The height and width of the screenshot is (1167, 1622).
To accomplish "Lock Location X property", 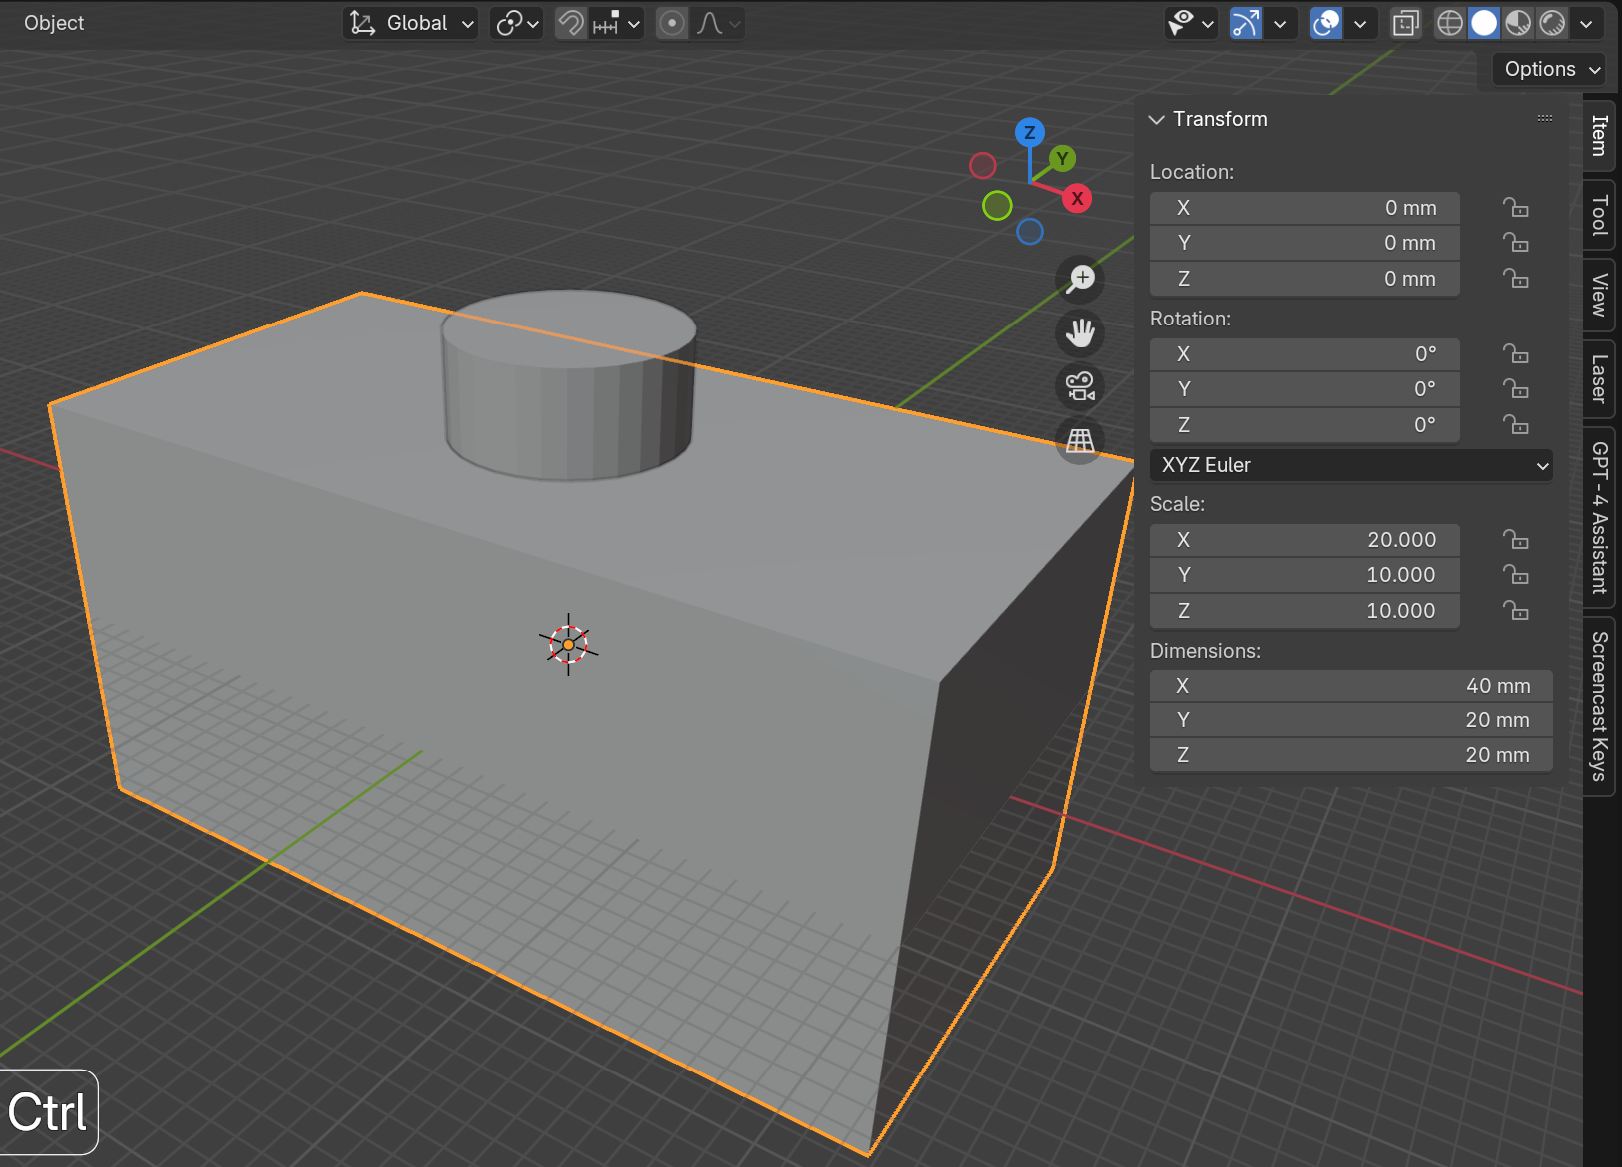I will pyautogui.click(x=1515, y=208).
